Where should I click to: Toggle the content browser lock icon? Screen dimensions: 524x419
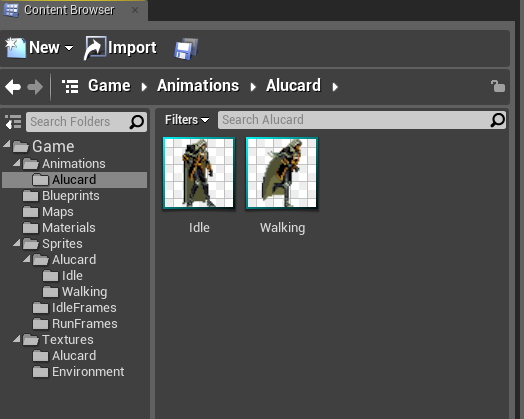point(498,86)
